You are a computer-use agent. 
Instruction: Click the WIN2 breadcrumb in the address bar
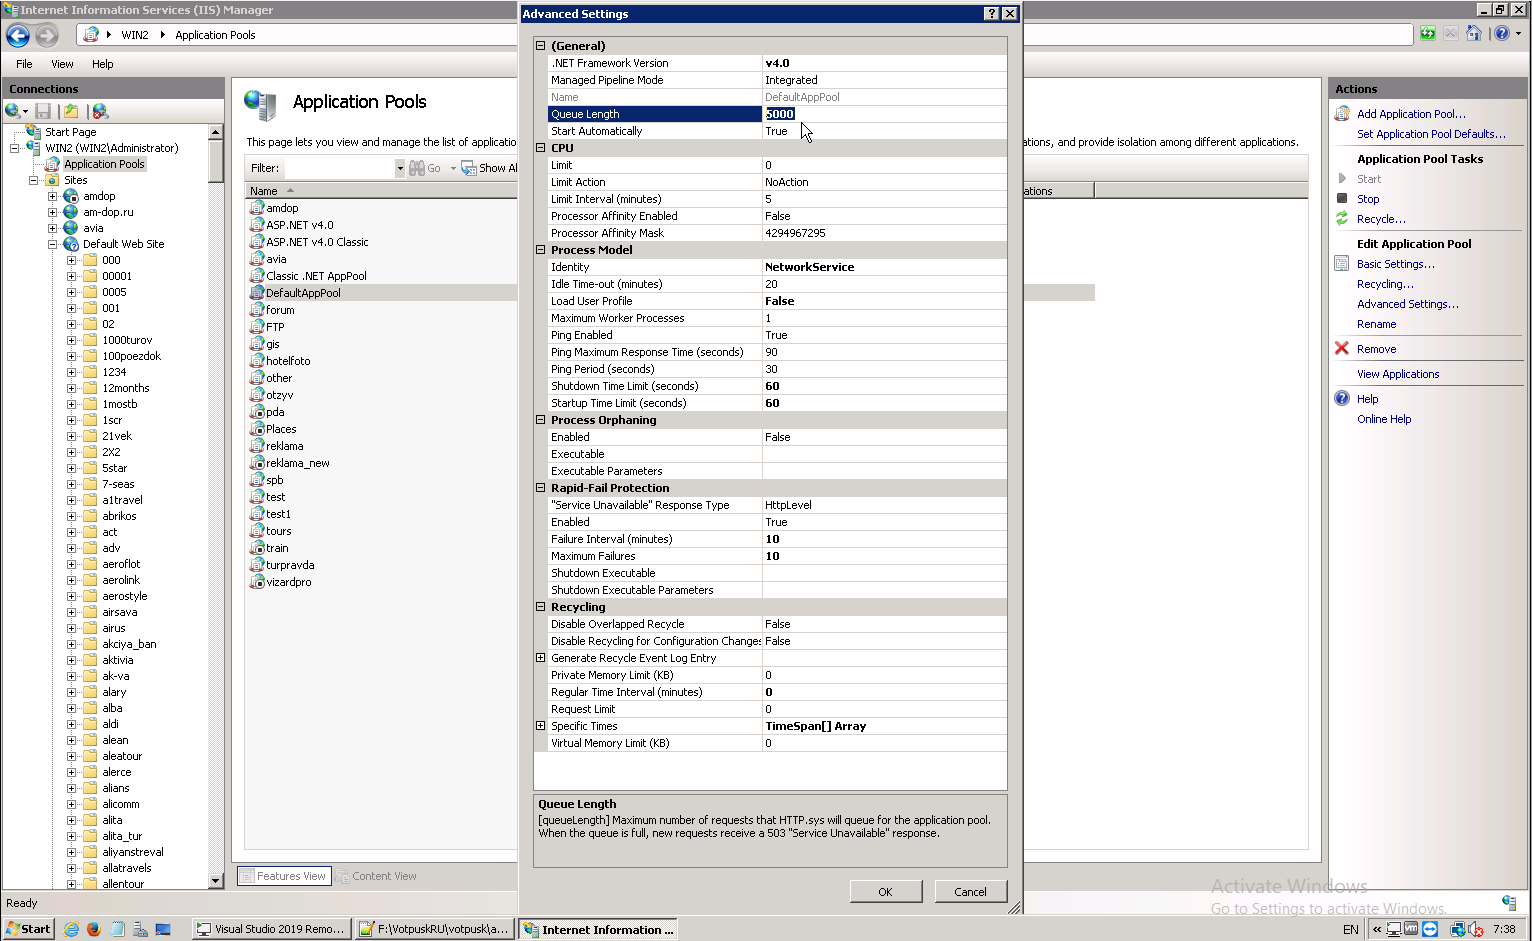click(x=135, y=35)
